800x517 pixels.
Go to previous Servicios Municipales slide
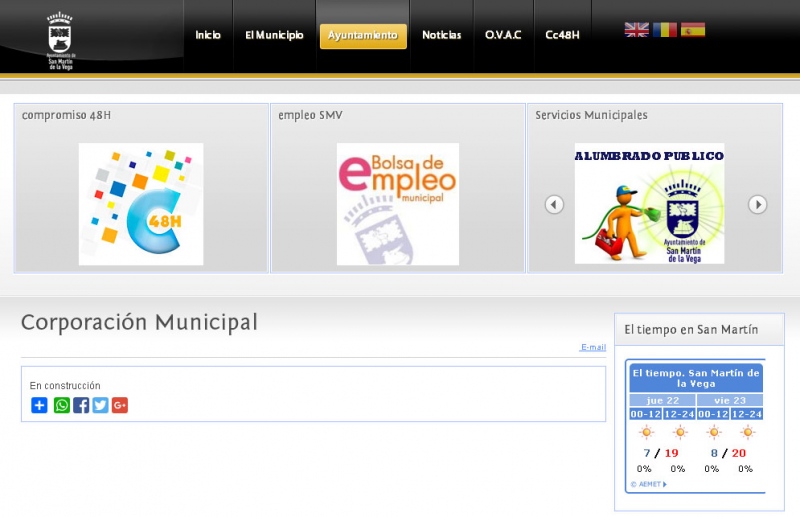pyautogui.click(x=554, y=204)
